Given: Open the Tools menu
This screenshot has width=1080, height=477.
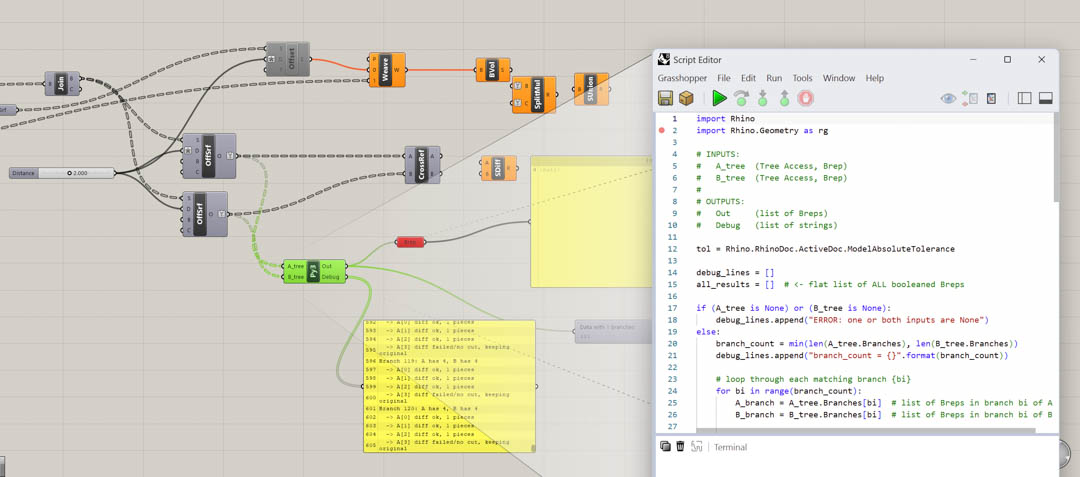Looking at the screenshot, I should click(x=802, y=78).
